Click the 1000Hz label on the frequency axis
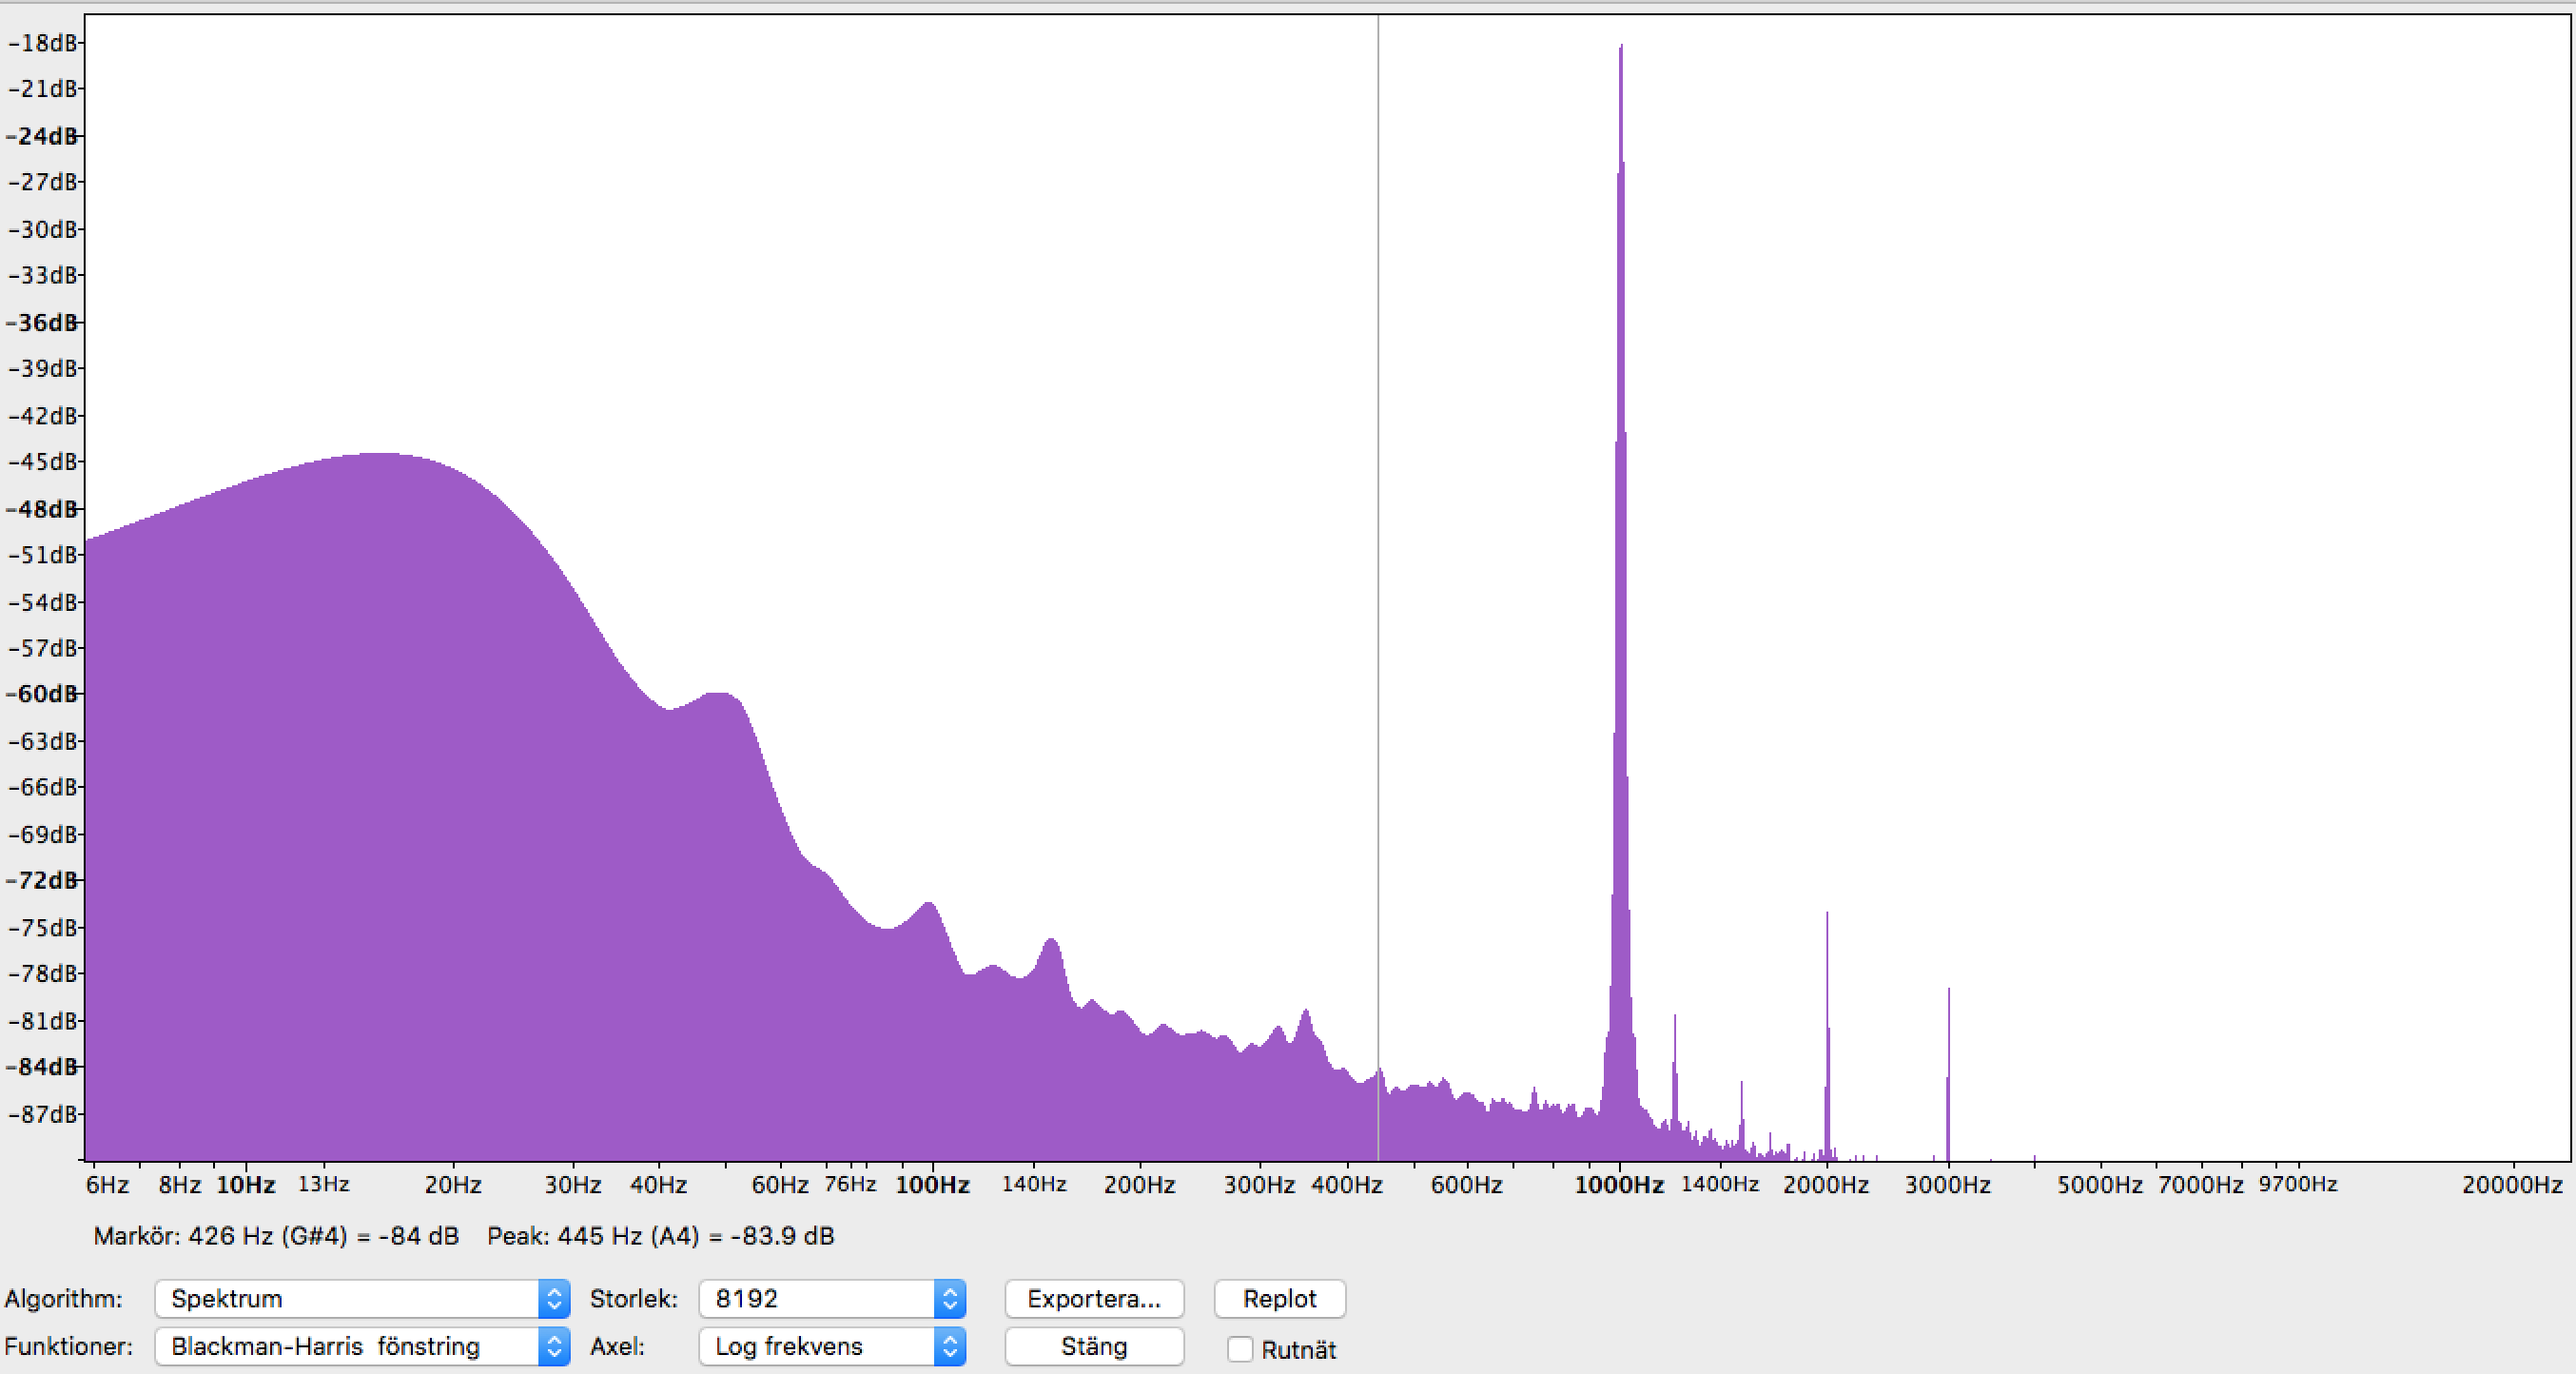The width and height of the screenshot is (2576, 1374). coord(1619,1185)
